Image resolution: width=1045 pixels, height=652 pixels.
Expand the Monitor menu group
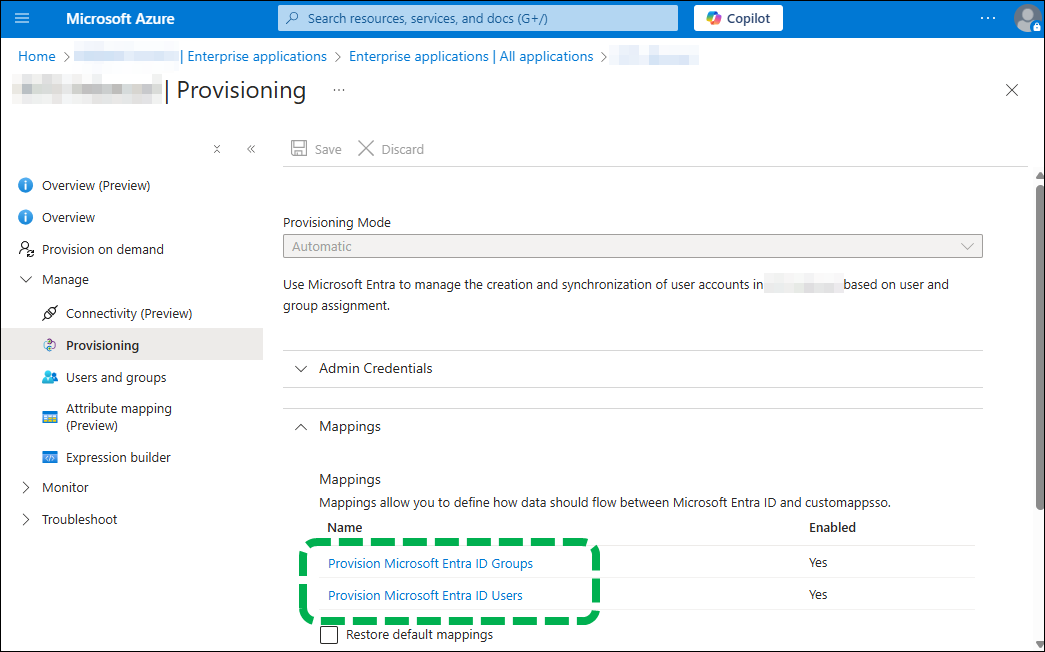click(x=65, y=487)
